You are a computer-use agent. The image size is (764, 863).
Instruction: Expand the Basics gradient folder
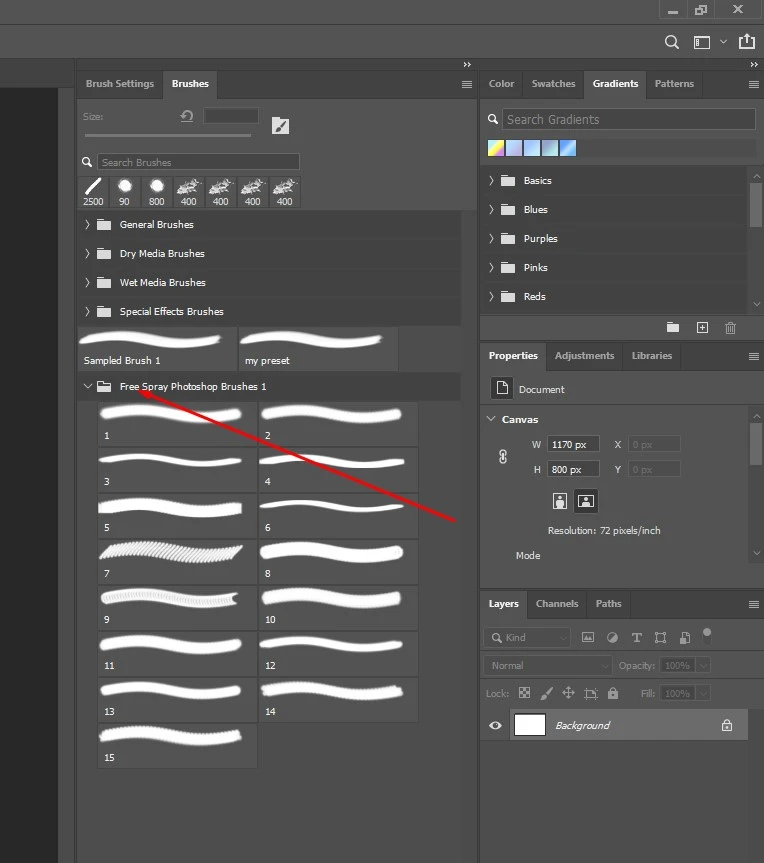tap(491, 181)
